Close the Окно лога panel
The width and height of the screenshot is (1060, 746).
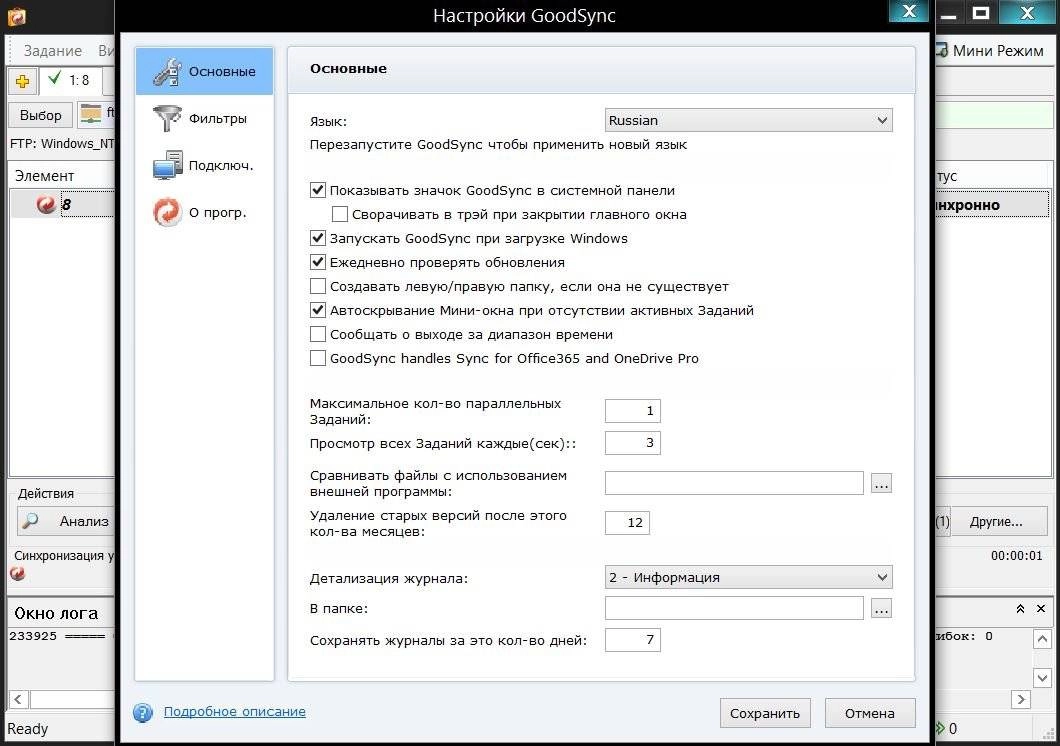point(1041,609)
